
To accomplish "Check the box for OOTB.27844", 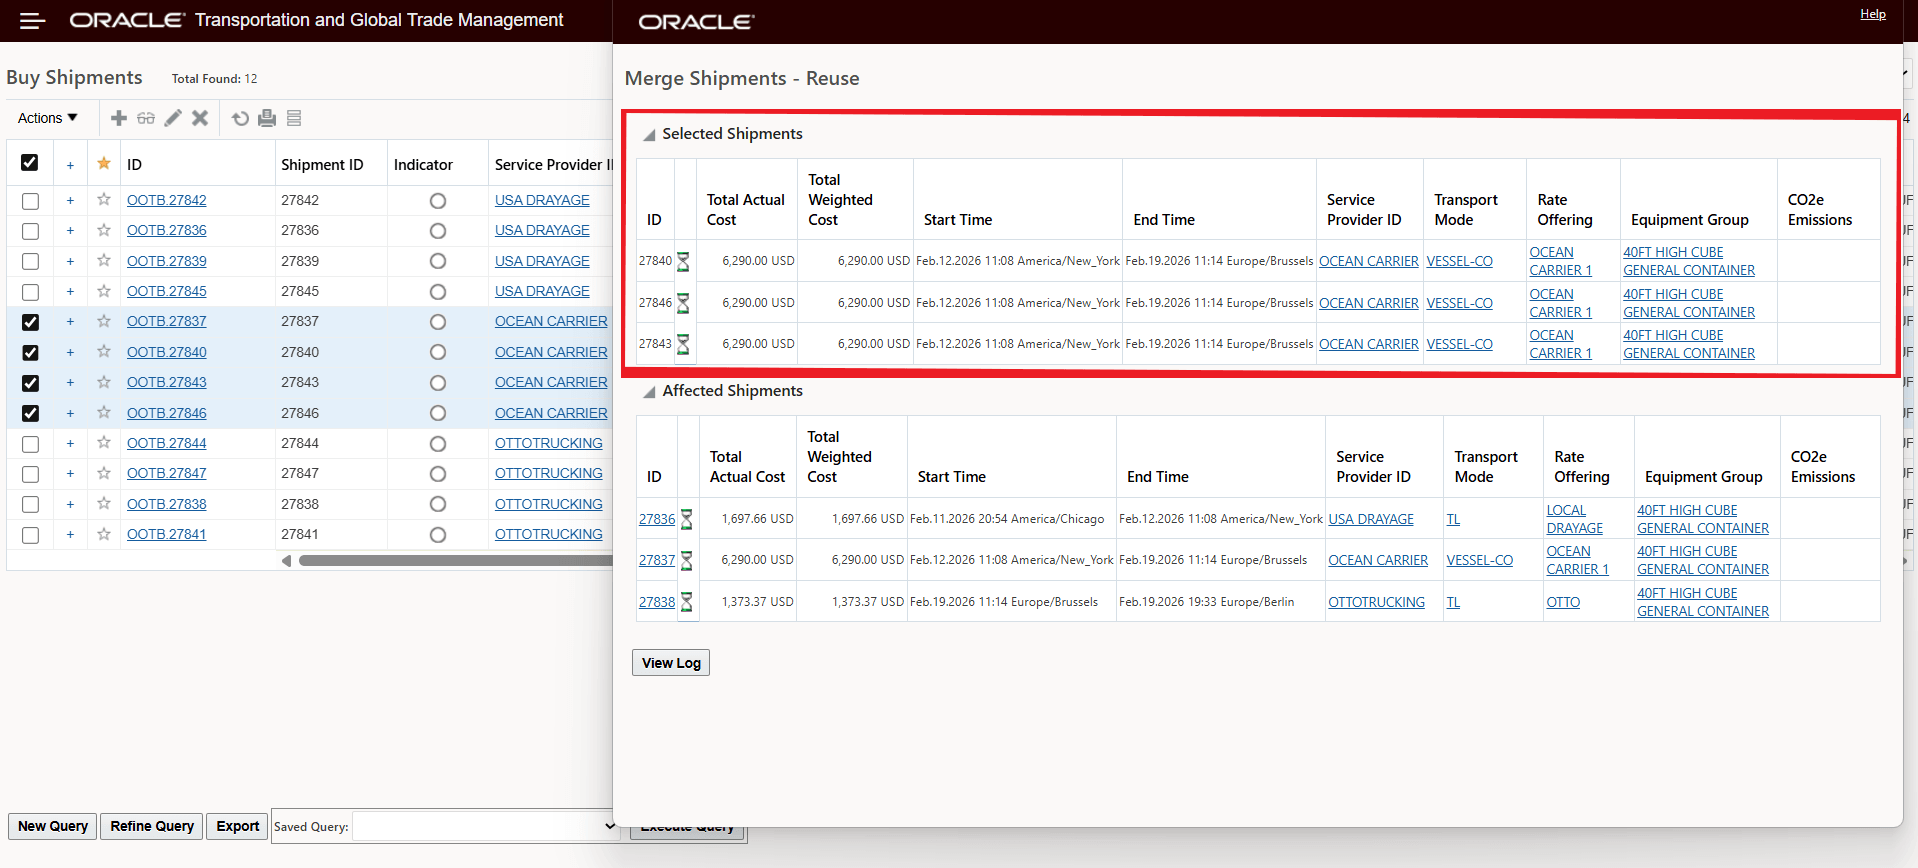I will click(30, 444).
